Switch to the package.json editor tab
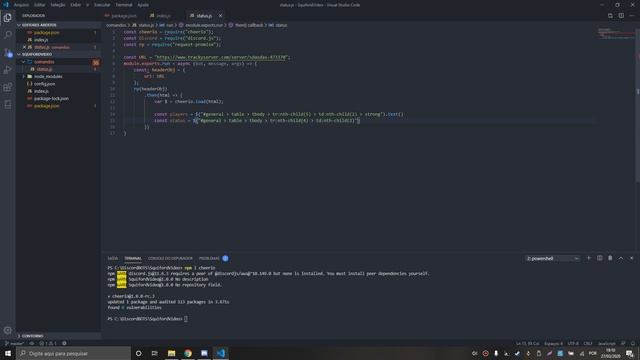Image resolution: width=640 pixels, height=360 pixels. click(122, 16)
